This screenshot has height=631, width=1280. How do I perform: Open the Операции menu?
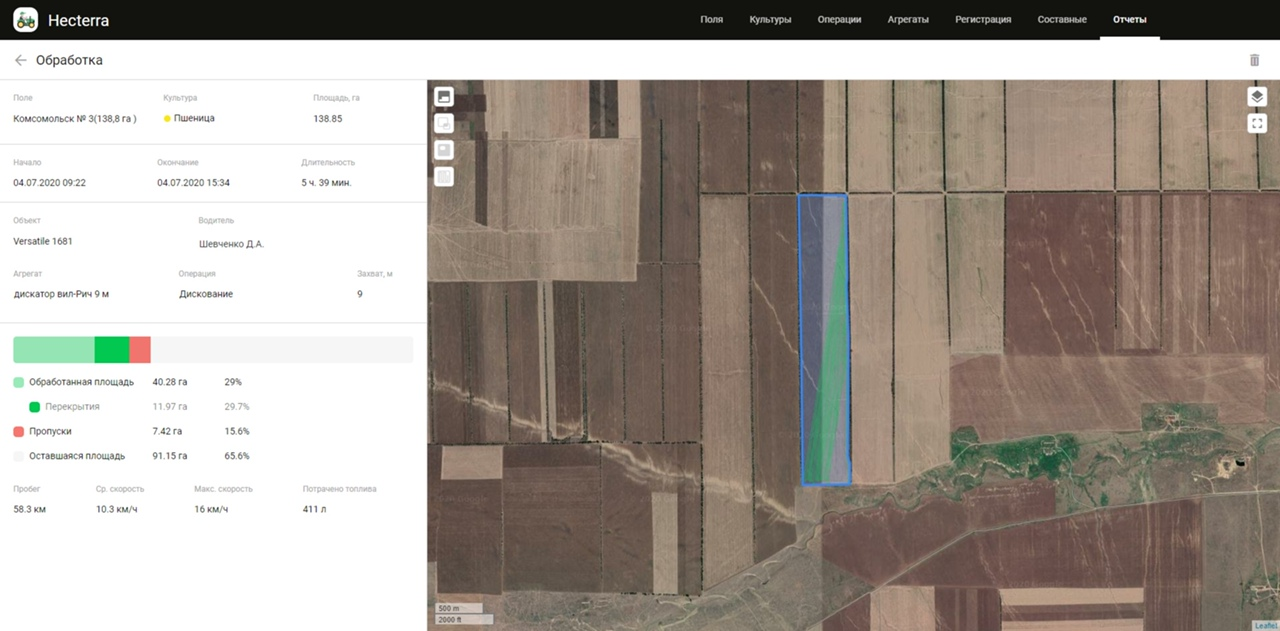[x=839, y=18]
